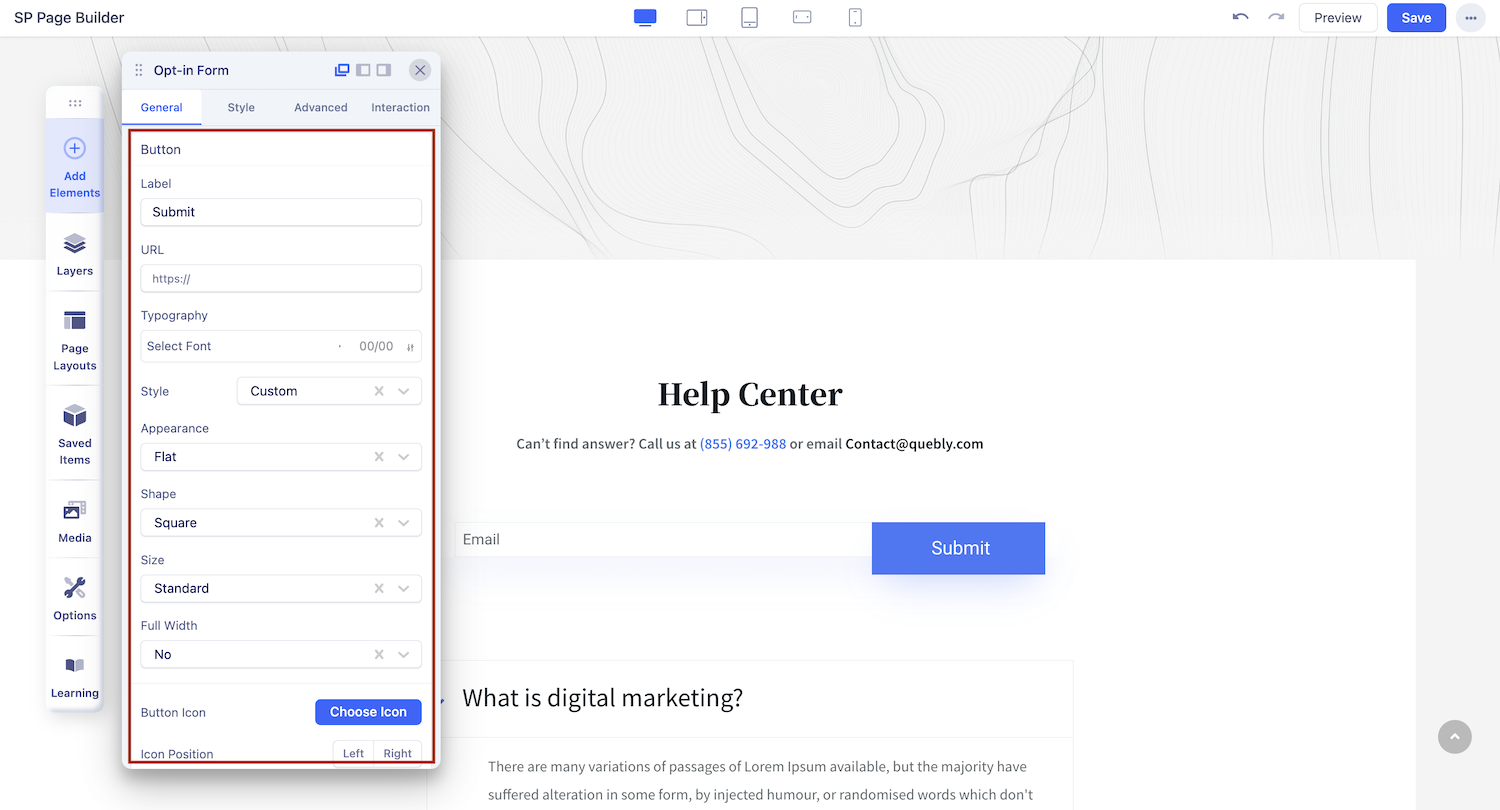Open the Saved Items library
Viewport: 1500px width, 810px height.
click(x=75, y=433)
